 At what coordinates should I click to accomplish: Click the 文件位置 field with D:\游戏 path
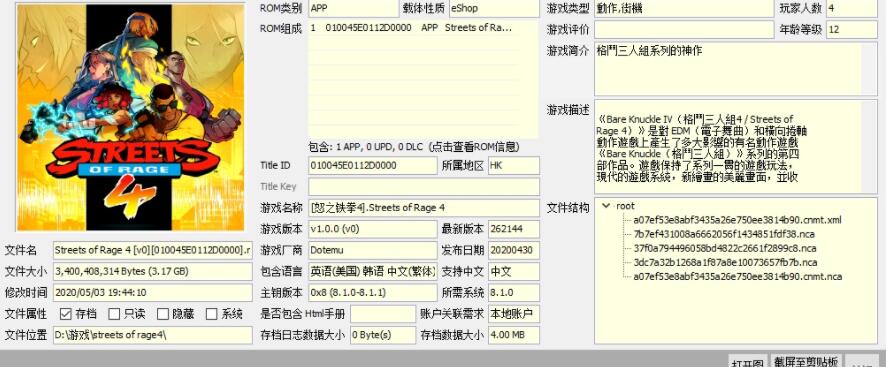153,335
